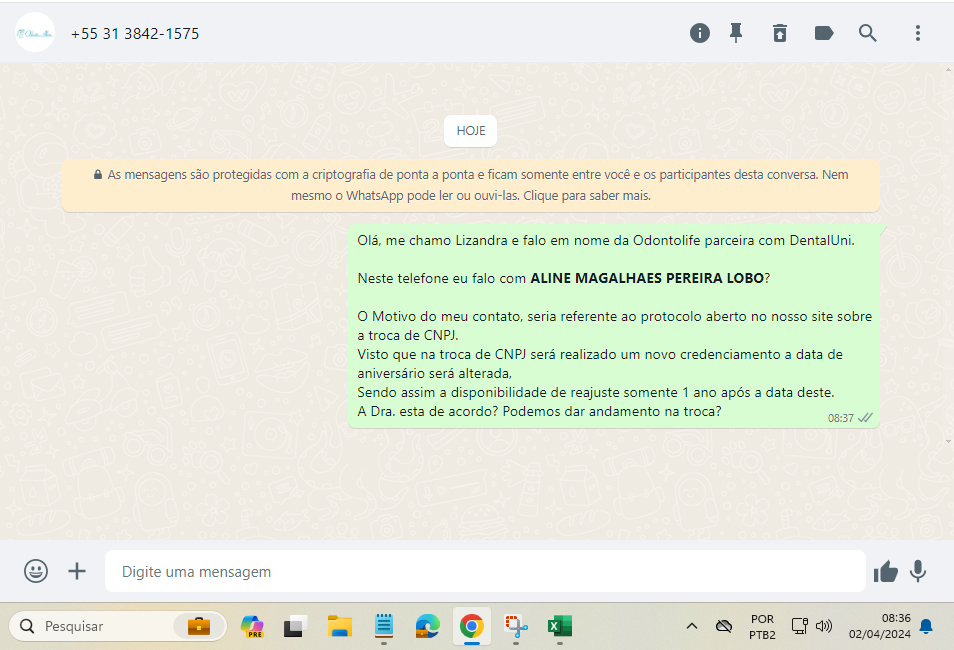
Task: Open Task View in taskbar
Action: pos(295,626)
